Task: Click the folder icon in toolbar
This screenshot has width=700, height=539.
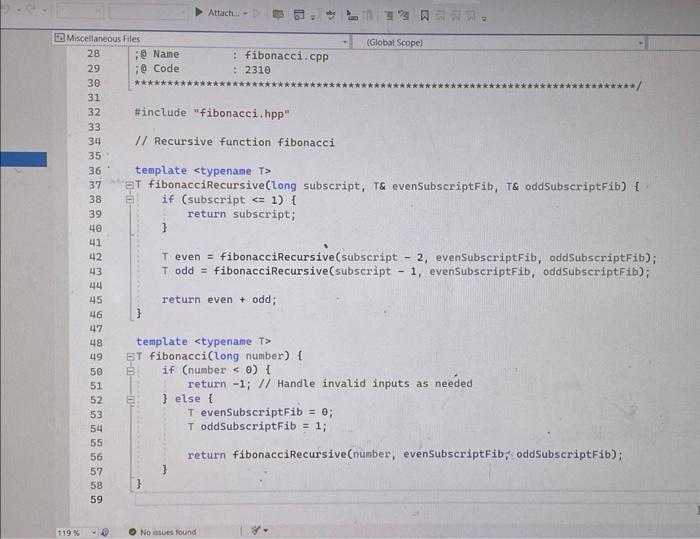Action: tap(278, 15)
